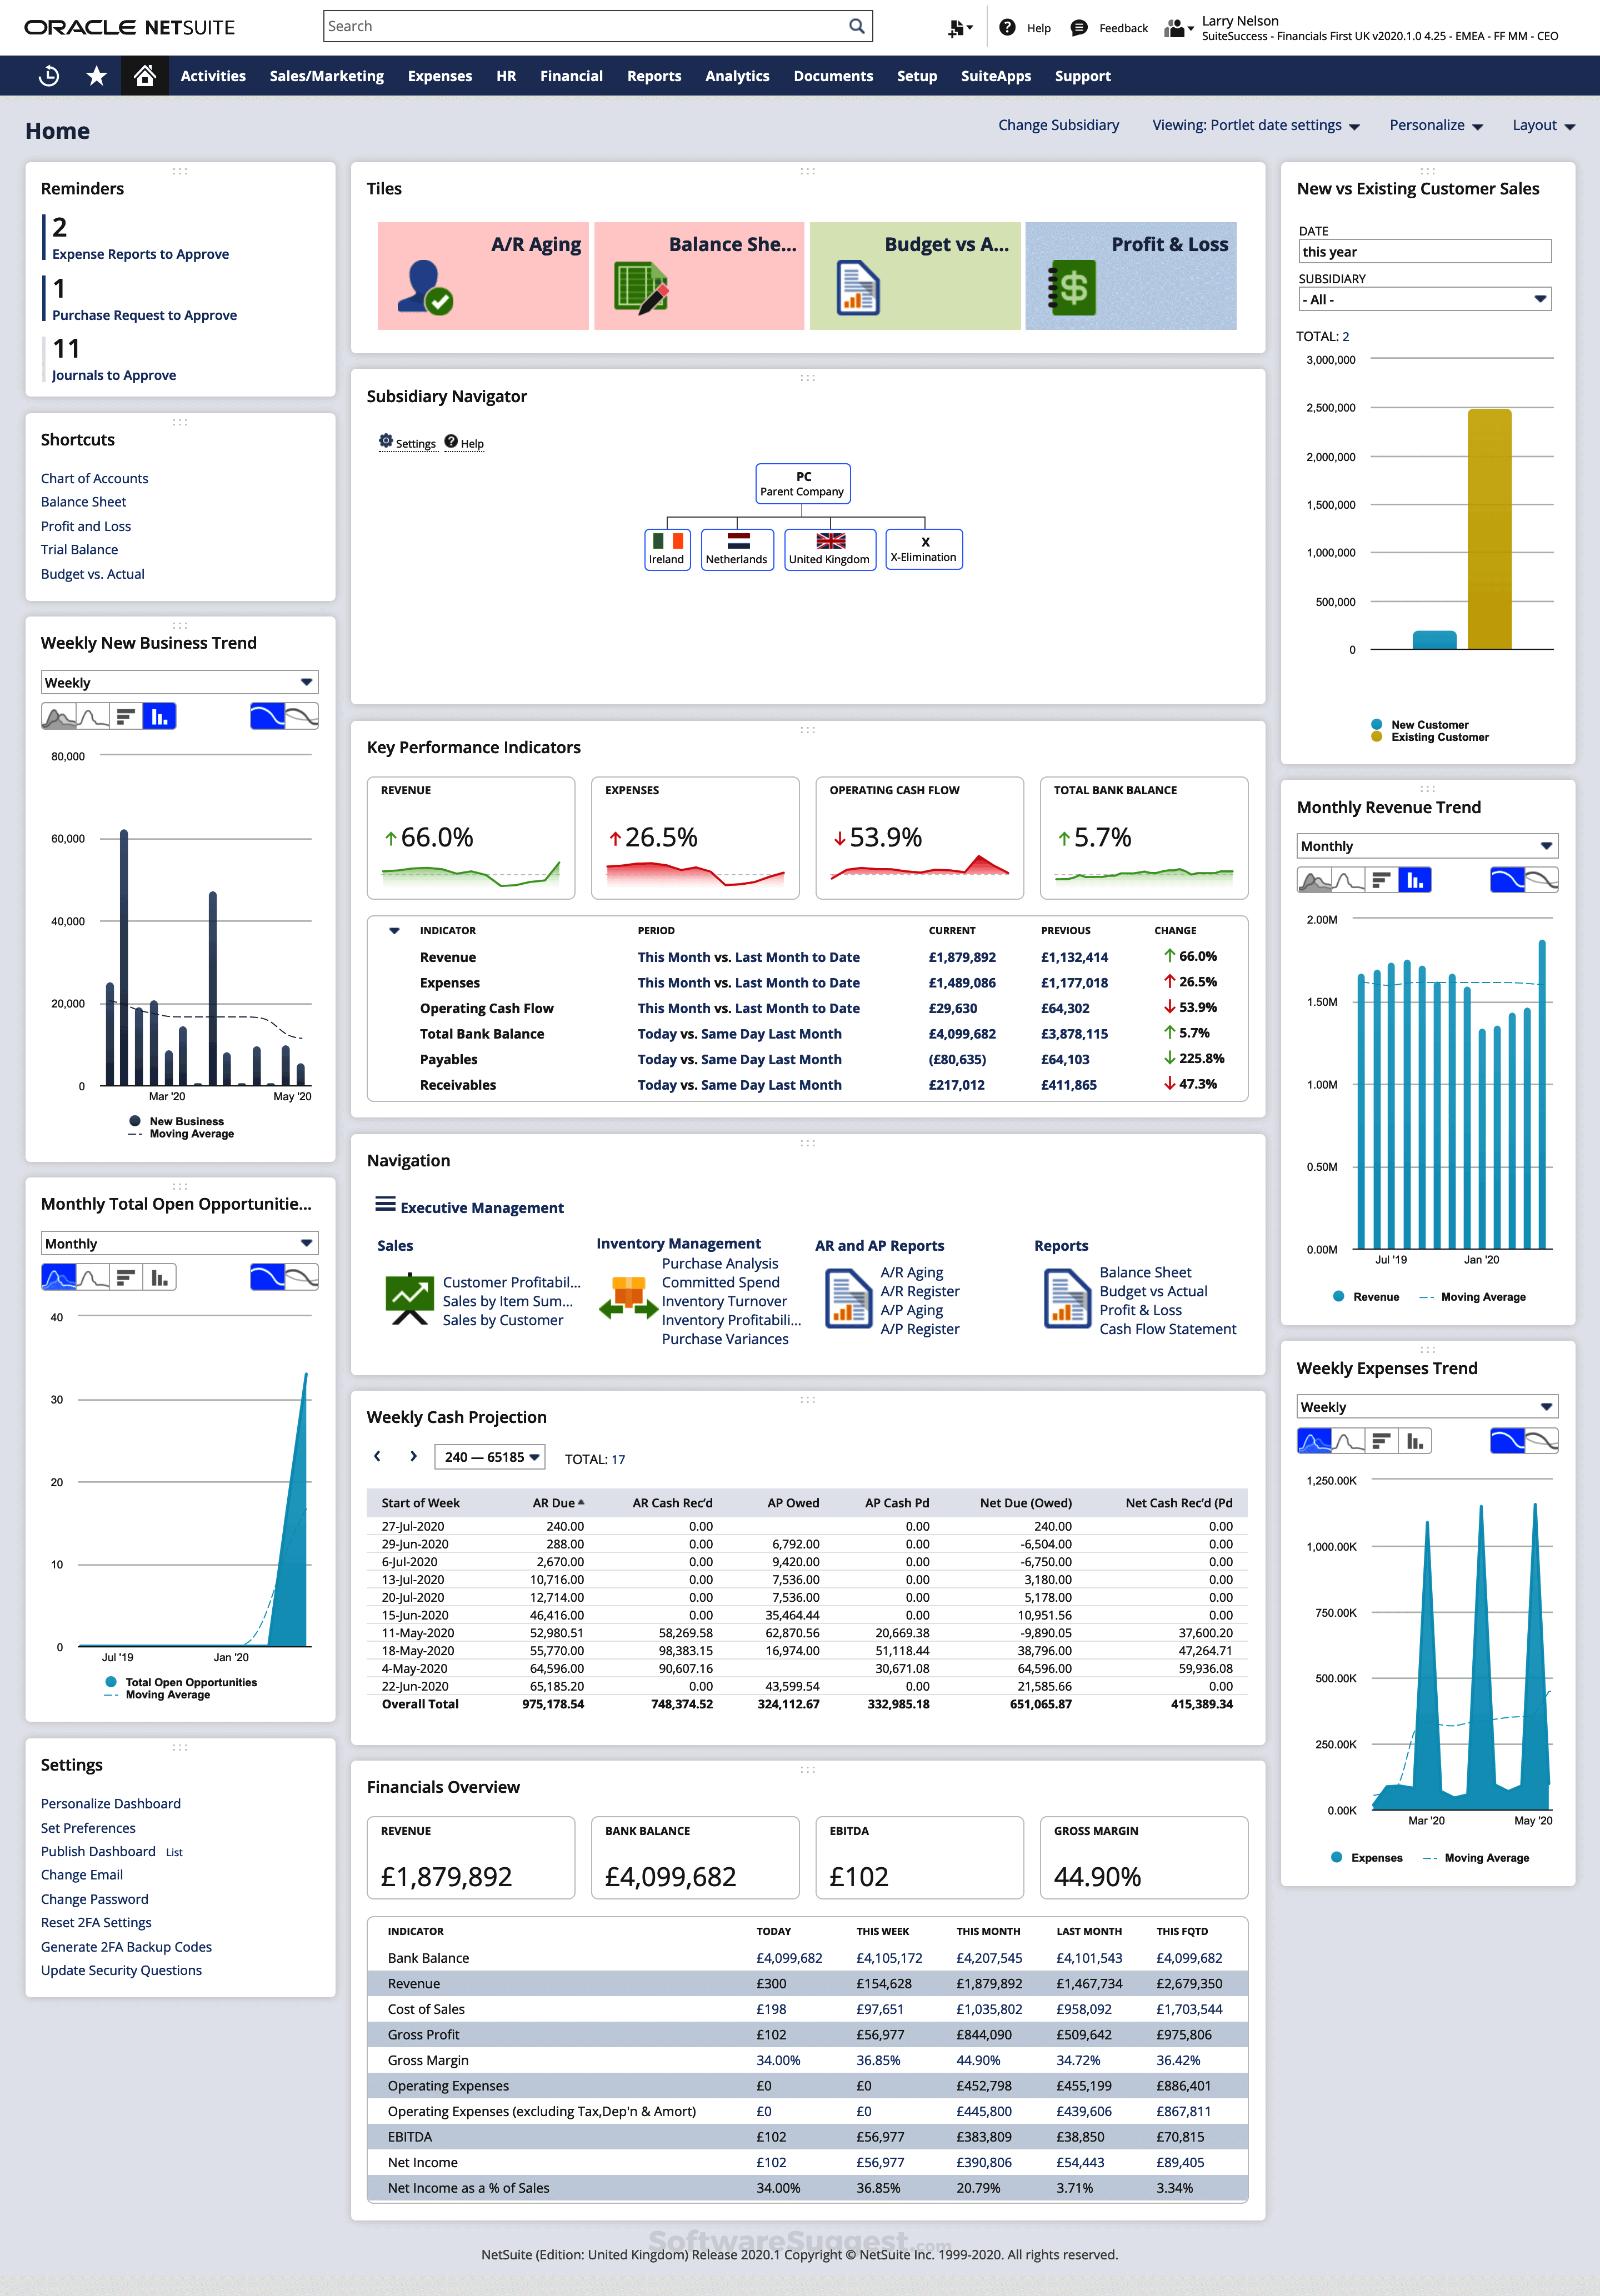This screenshot has width=1600, height=2296.
Task: Open the A/R Aging tile
Action: point(483,275)
